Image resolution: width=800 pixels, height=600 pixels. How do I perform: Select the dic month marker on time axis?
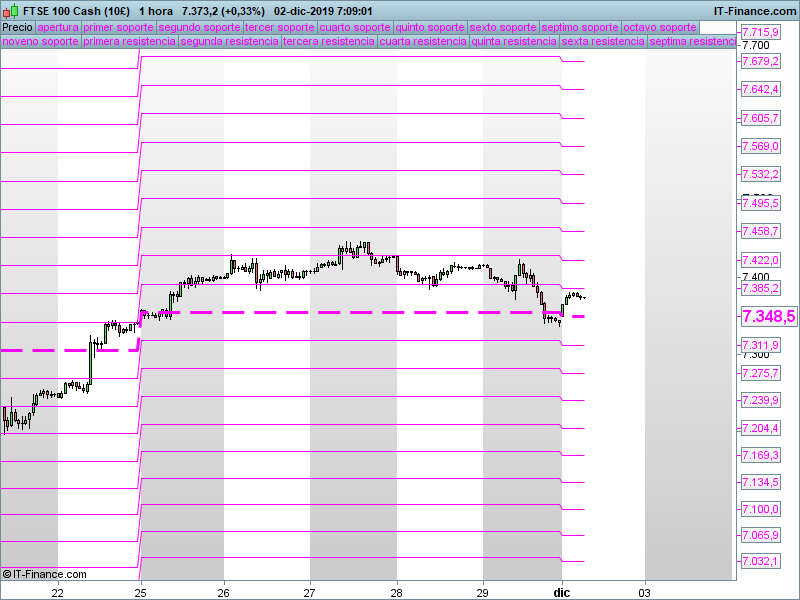tap(562, 593)
